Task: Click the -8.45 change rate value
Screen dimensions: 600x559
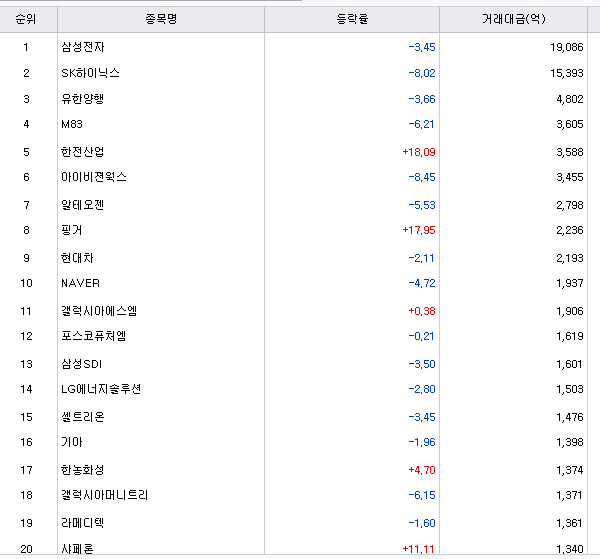Action: pos(422,177)
